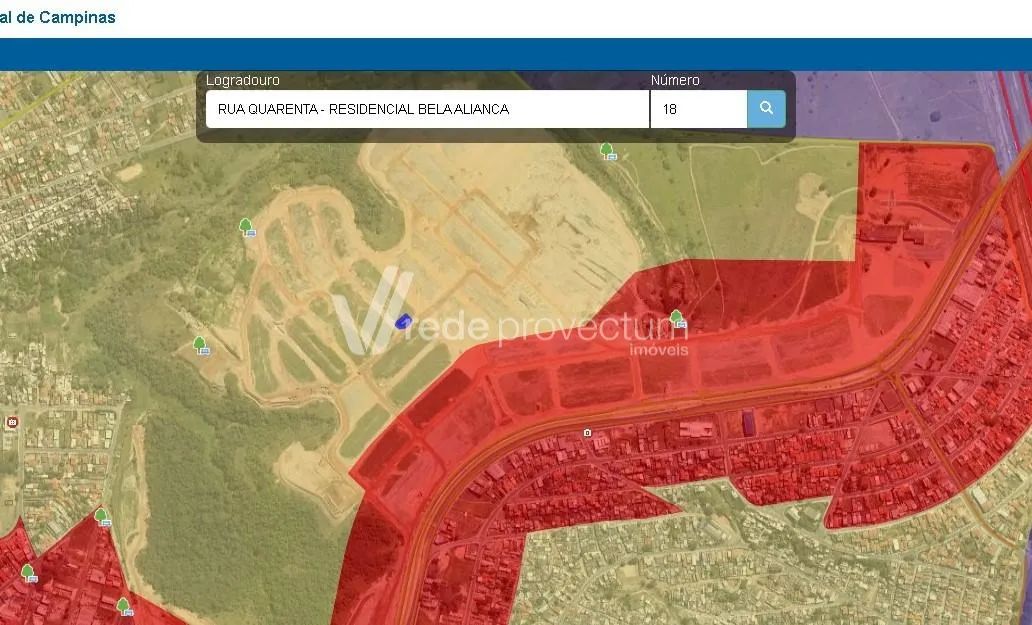Open tree marker inside red zone near imóveis
Screen dimensions: 1032x625
click(678, 319)
